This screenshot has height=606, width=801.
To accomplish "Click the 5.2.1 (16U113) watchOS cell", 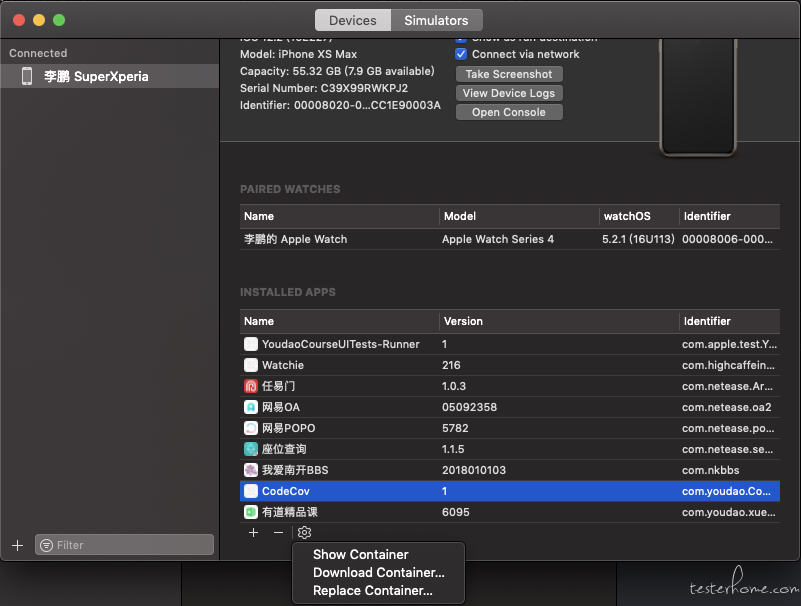I will tap(638, 239).
